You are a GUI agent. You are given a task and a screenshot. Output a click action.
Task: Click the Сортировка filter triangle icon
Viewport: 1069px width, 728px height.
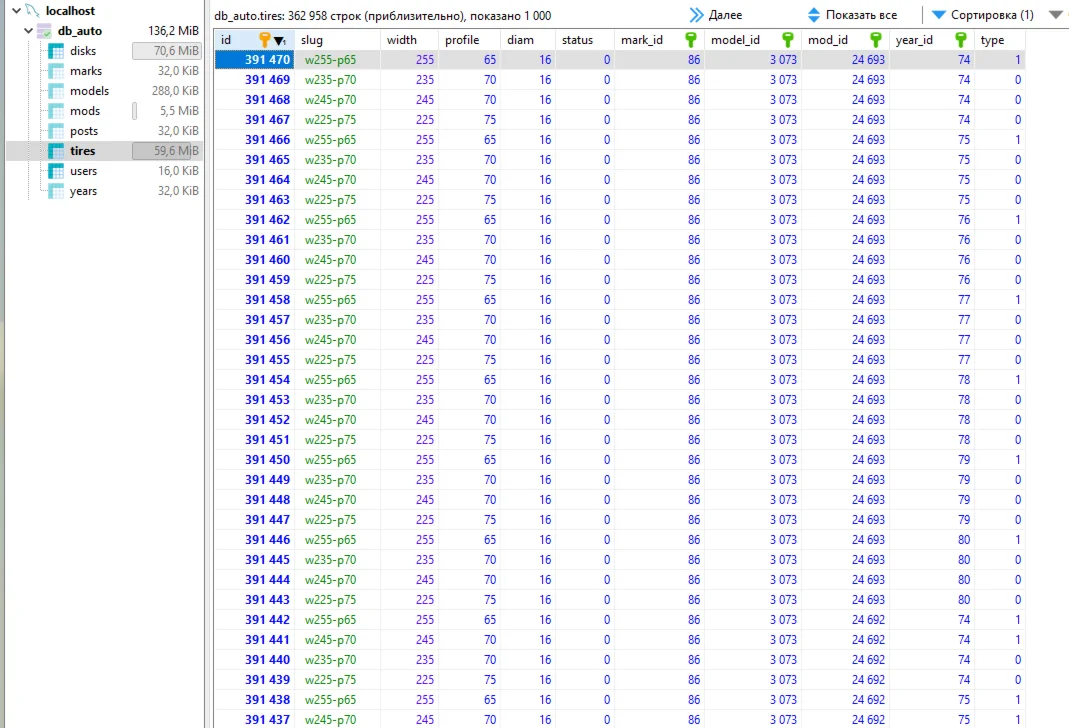click(939, 15)
